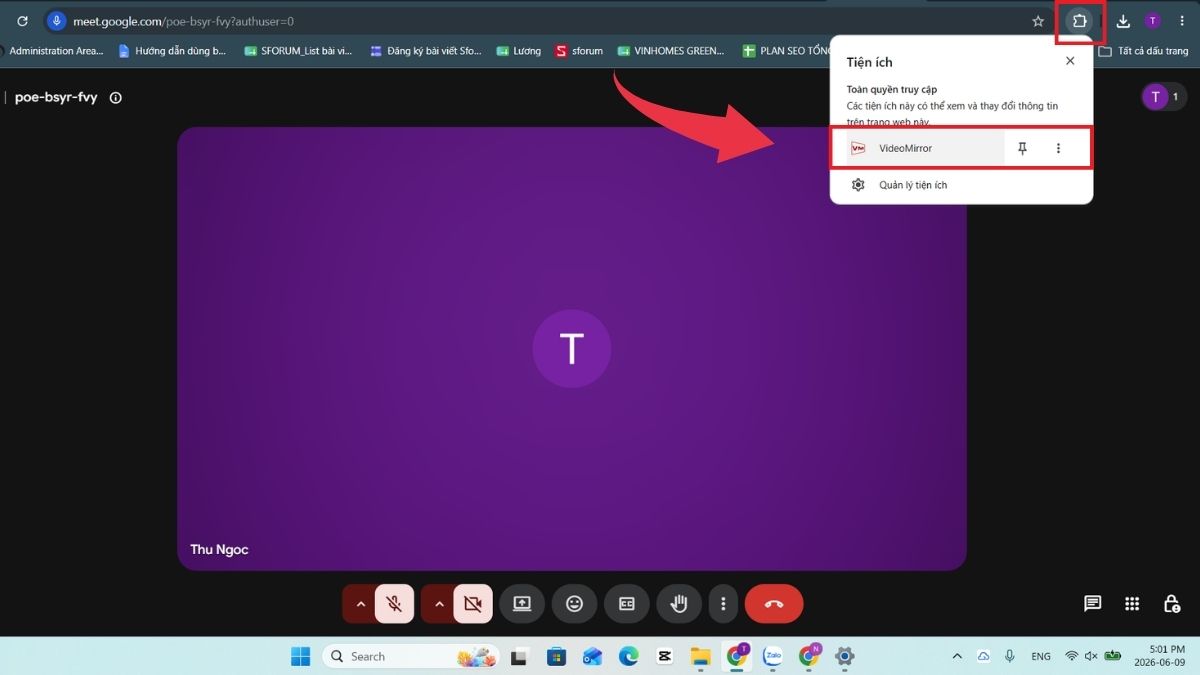The height and width of the screenshot is (675, 1200).
Task: Open Chrome three-dot menu
Action: point(1182,21)
